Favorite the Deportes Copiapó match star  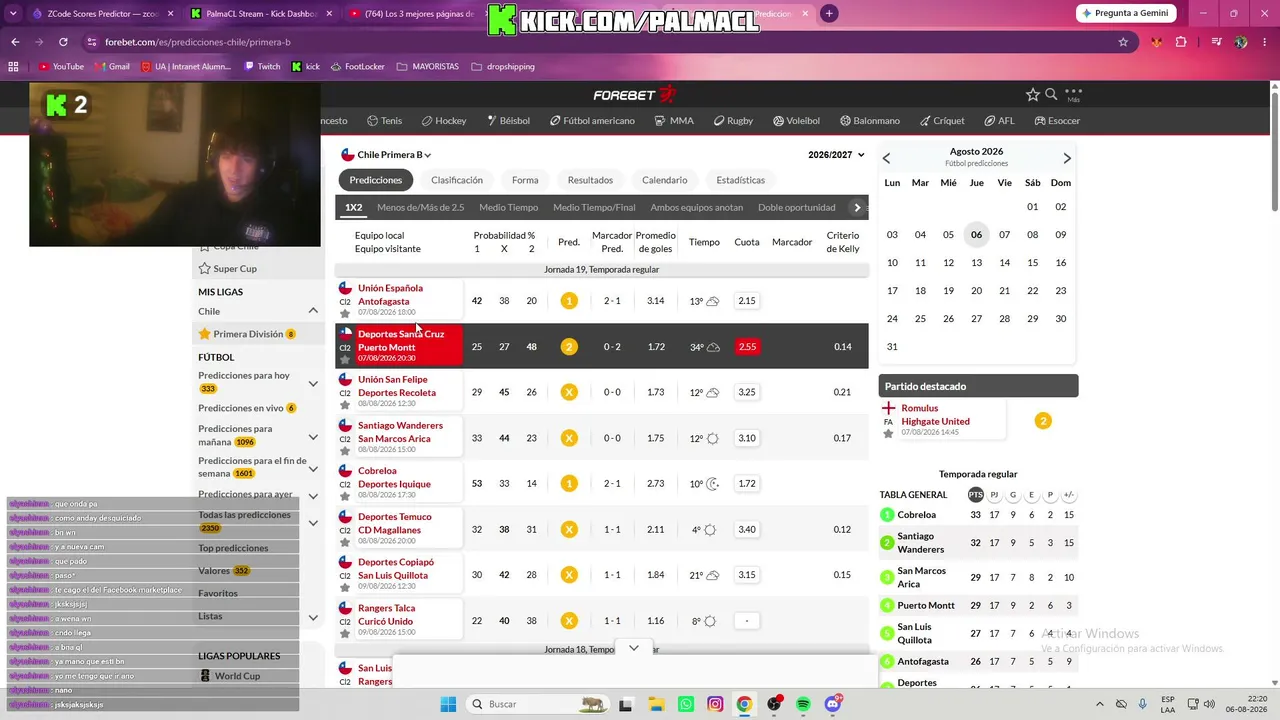pyautogui.click(x=345, y=587)
